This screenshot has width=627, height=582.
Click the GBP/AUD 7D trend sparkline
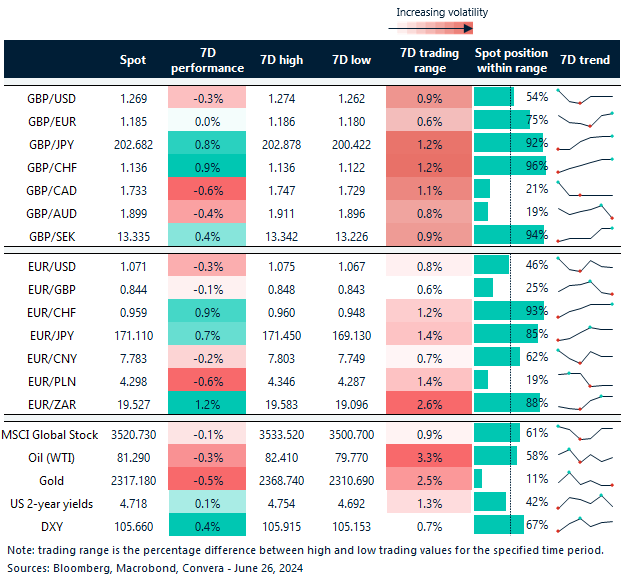(x=585, y=211)
